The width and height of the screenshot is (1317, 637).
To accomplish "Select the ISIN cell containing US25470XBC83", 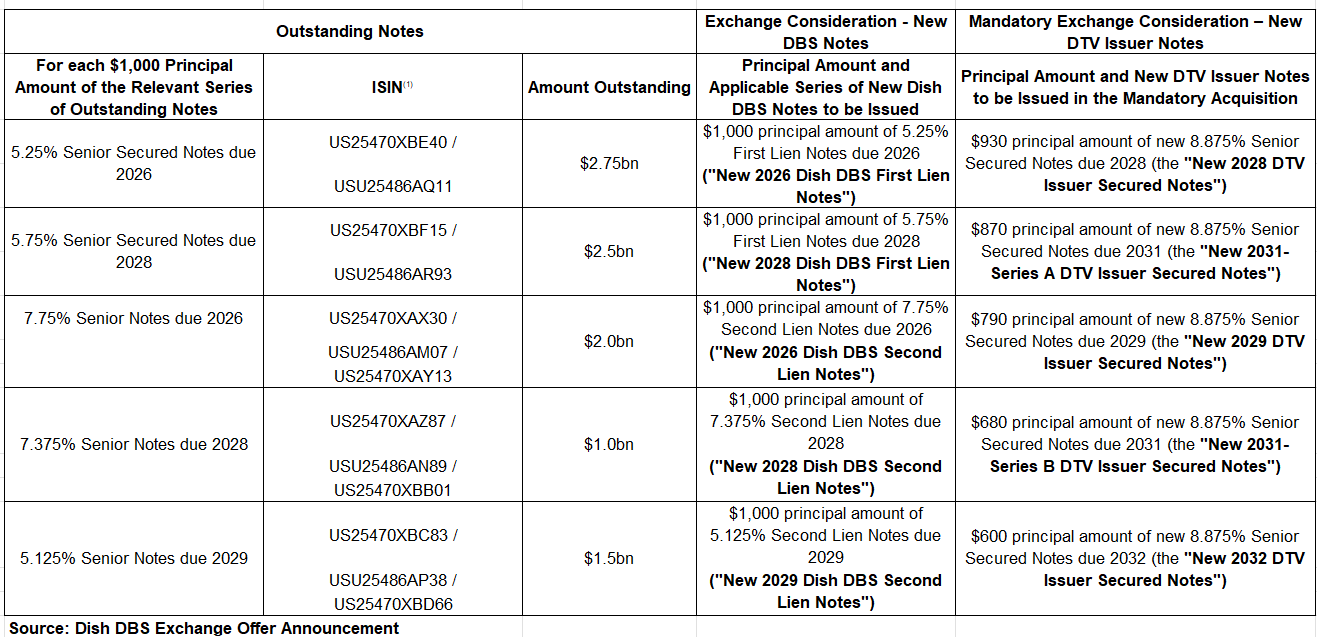I will coord(393,558).
